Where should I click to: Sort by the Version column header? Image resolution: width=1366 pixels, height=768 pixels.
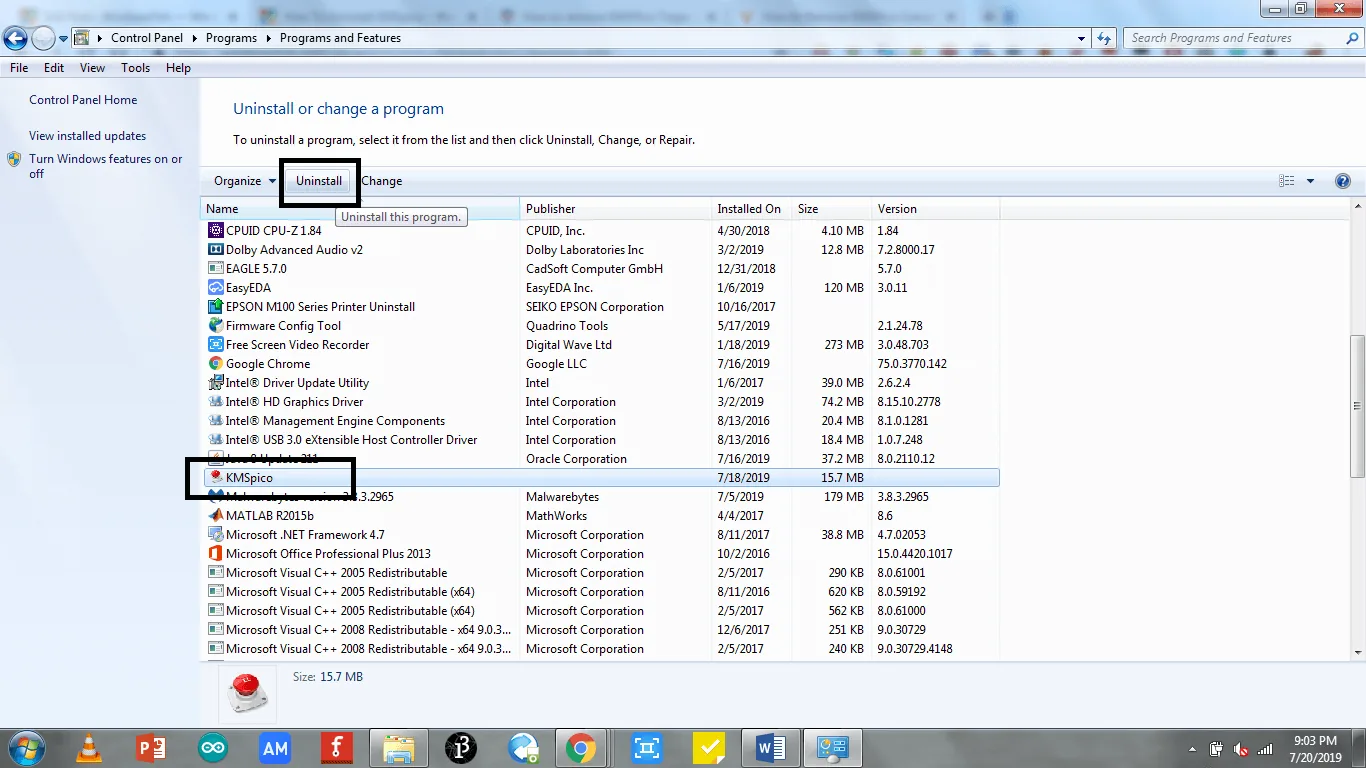(x=935, y=209)
